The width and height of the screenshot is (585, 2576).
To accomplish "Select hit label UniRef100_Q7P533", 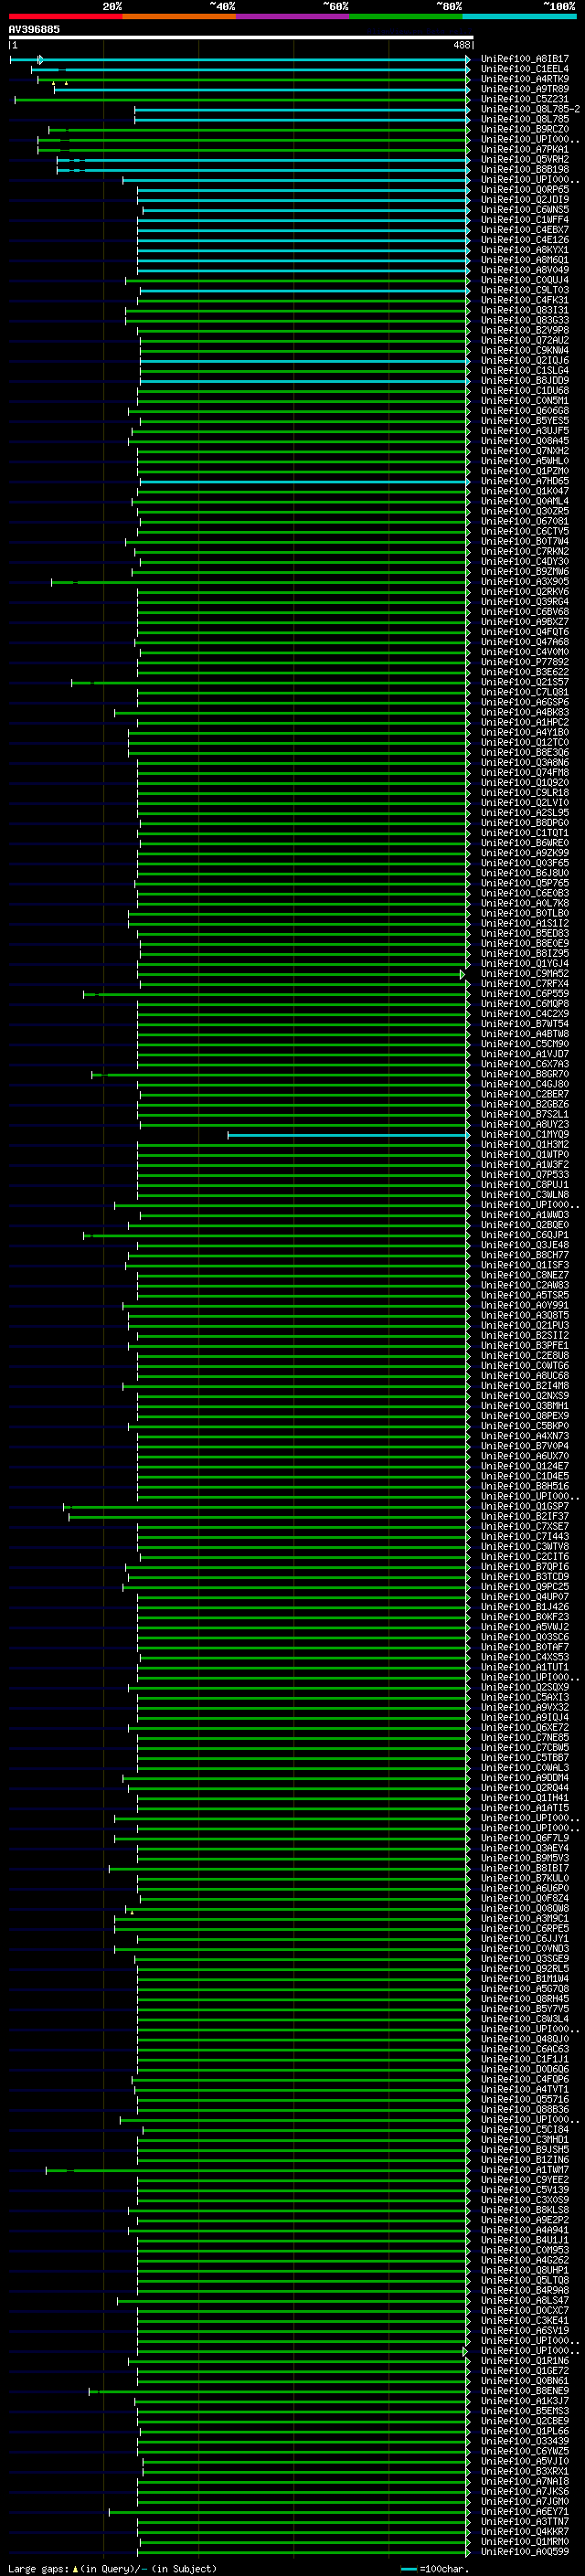I will click(524, 1175).
